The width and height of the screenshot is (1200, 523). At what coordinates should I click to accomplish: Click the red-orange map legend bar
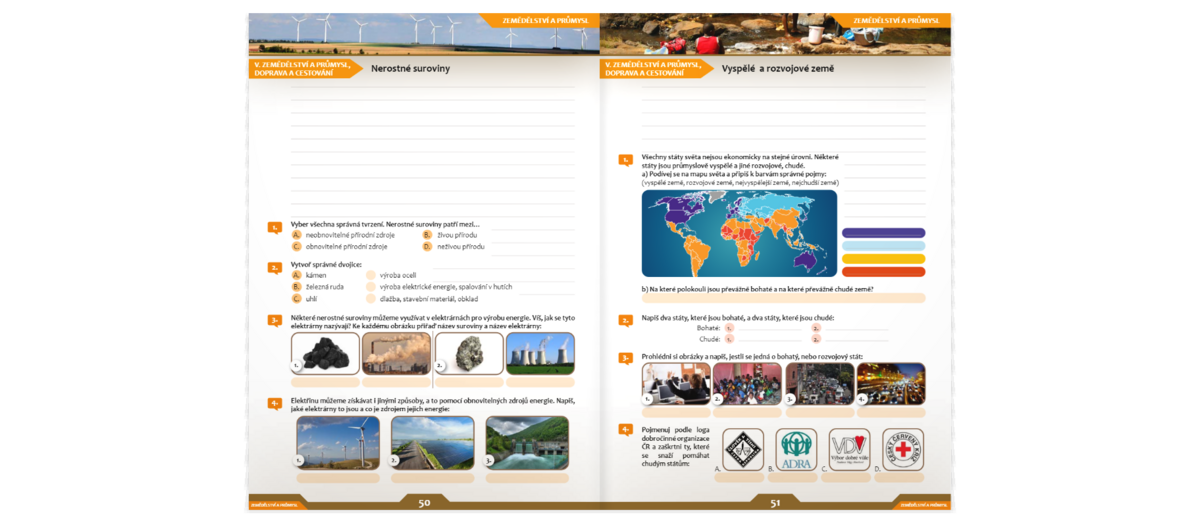click(x=884, y=272)
